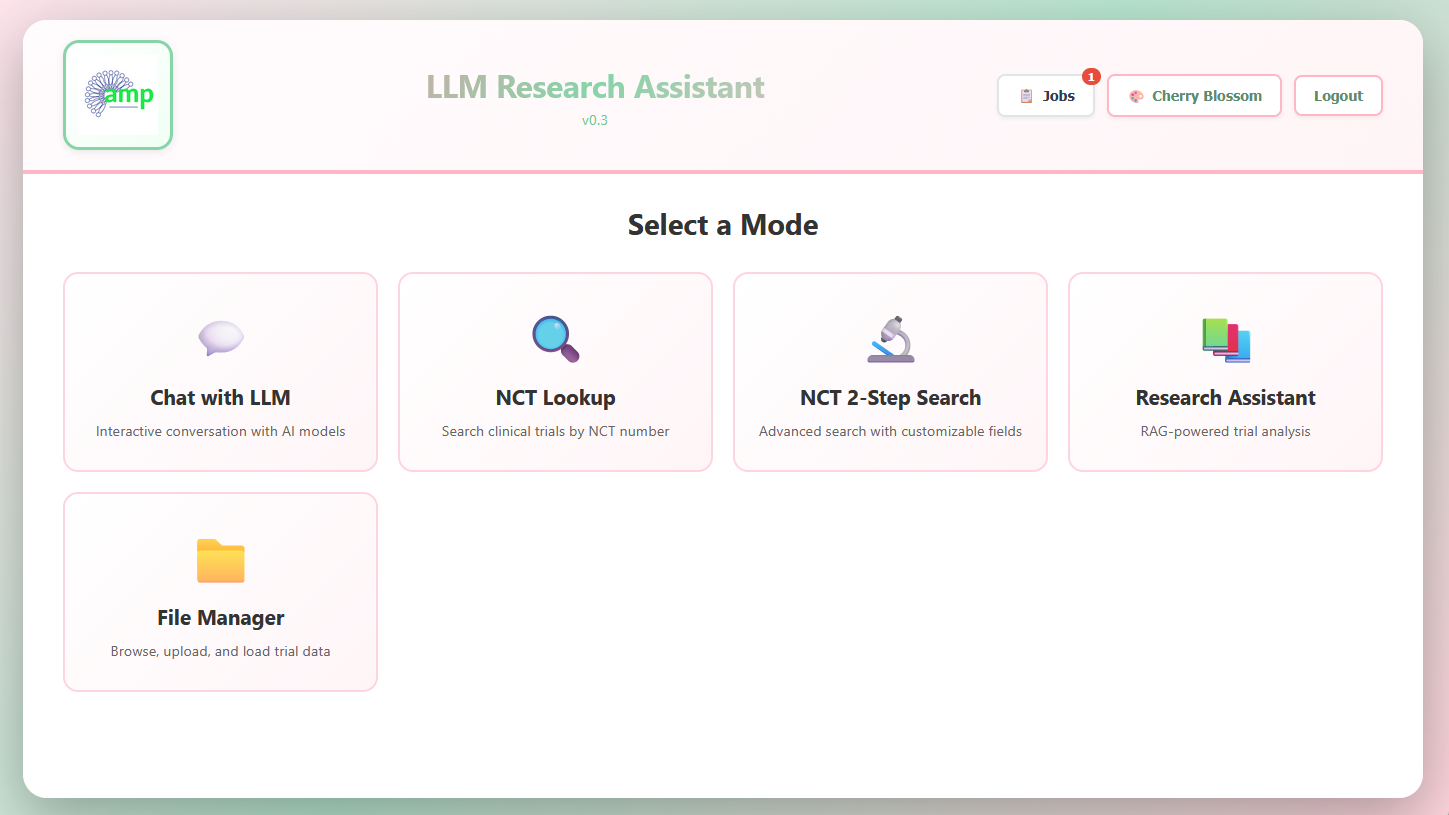The image size is (1449, 815).
Task: Launch the Research Assistant mode
Action: [1224, 372]
